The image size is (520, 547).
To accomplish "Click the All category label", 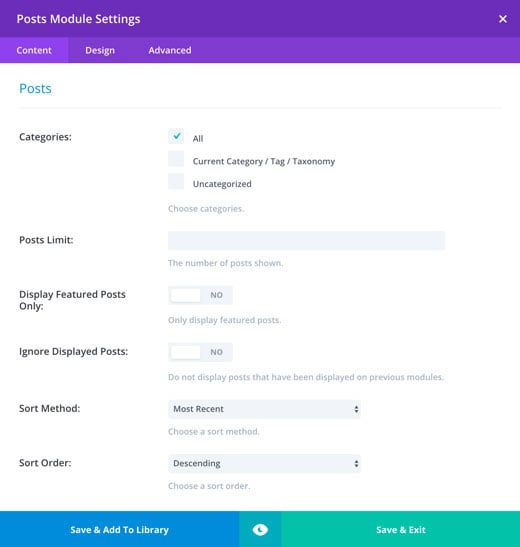I will pos(198,138).
